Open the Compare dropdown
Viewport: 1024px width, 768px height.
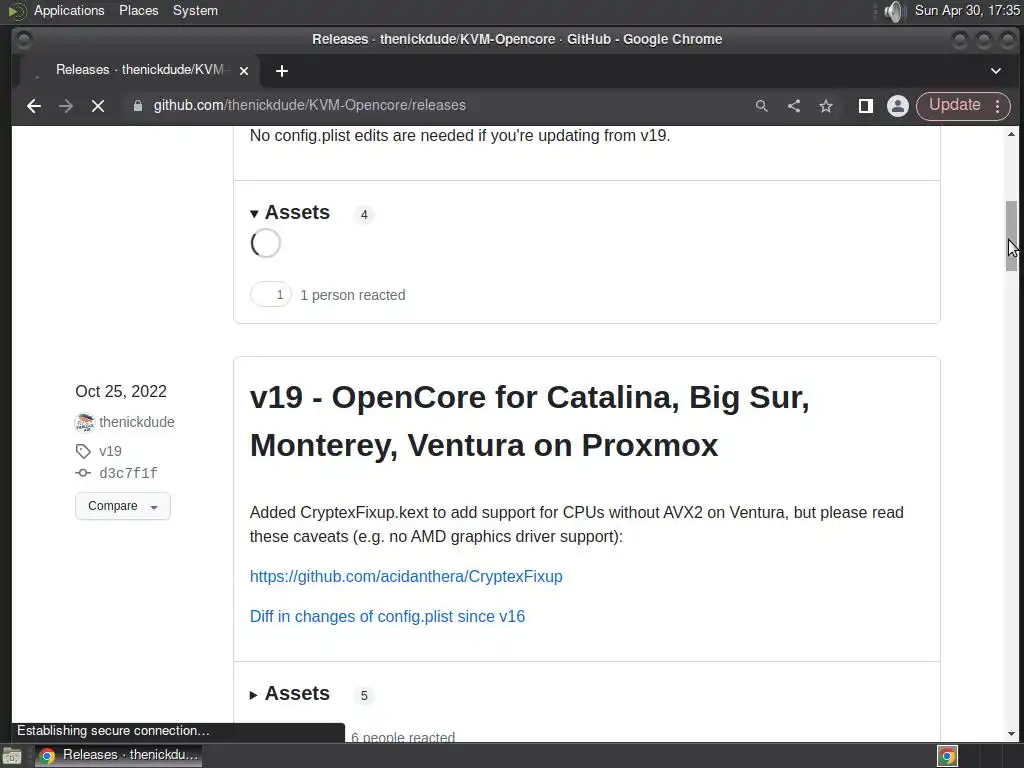click(123, 506)
